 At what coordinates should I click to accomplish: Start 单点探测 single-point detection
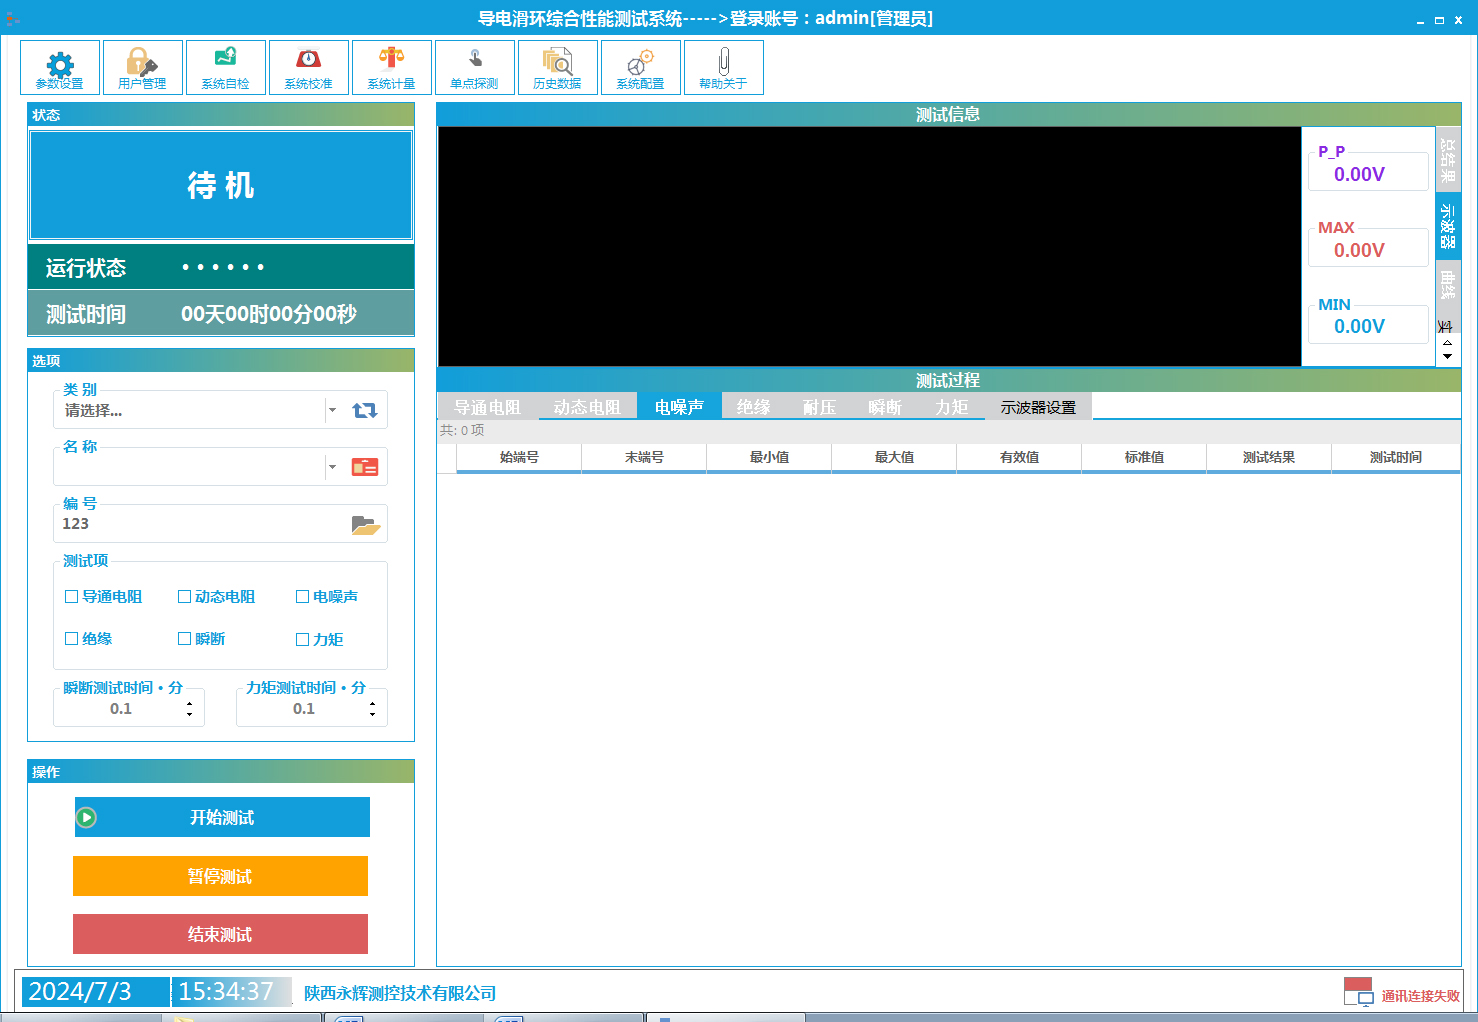point(474,67)
